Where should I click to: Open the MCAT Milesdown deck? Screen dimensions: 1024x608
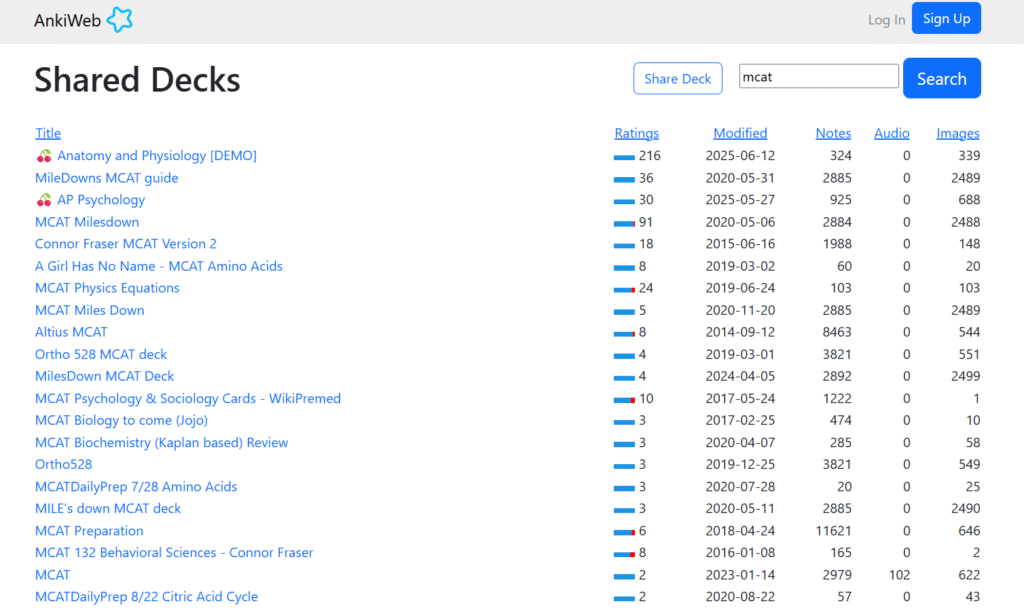[x=87, y=222]
